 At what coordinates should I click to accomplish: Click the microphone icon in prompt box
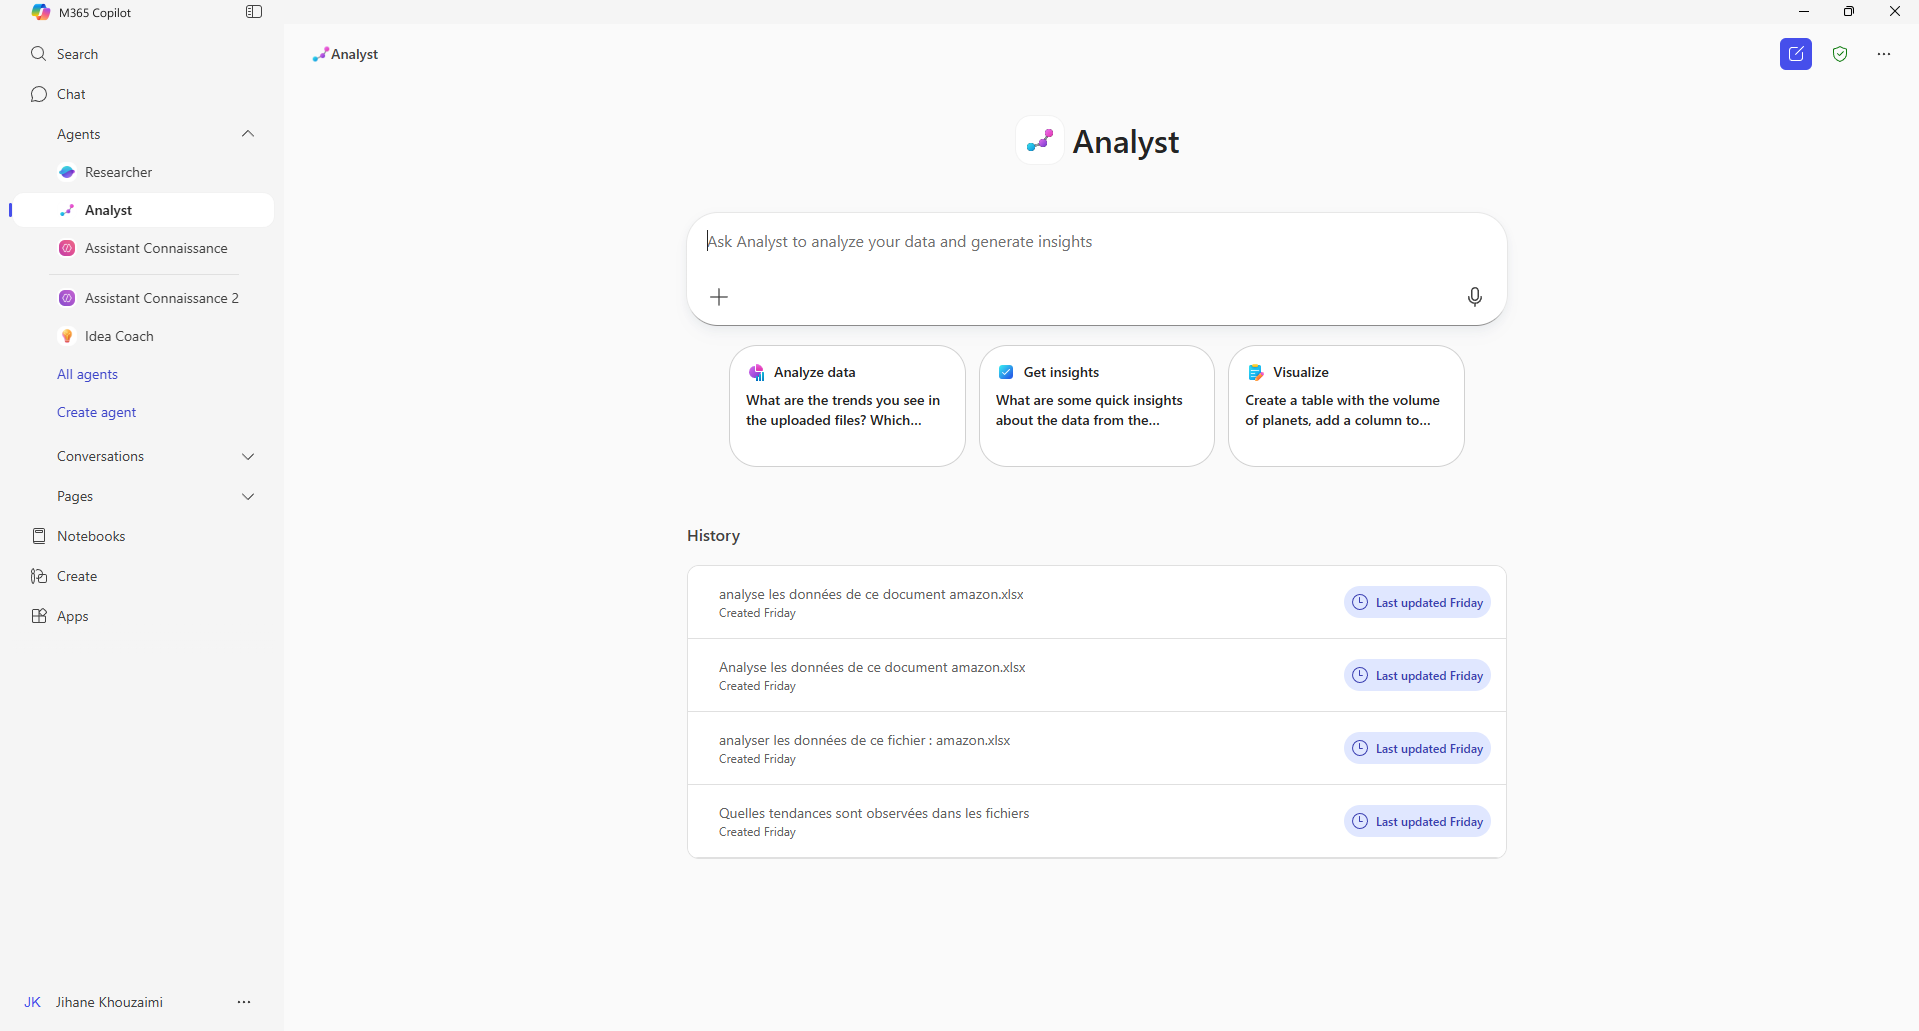pos(1474,297)
